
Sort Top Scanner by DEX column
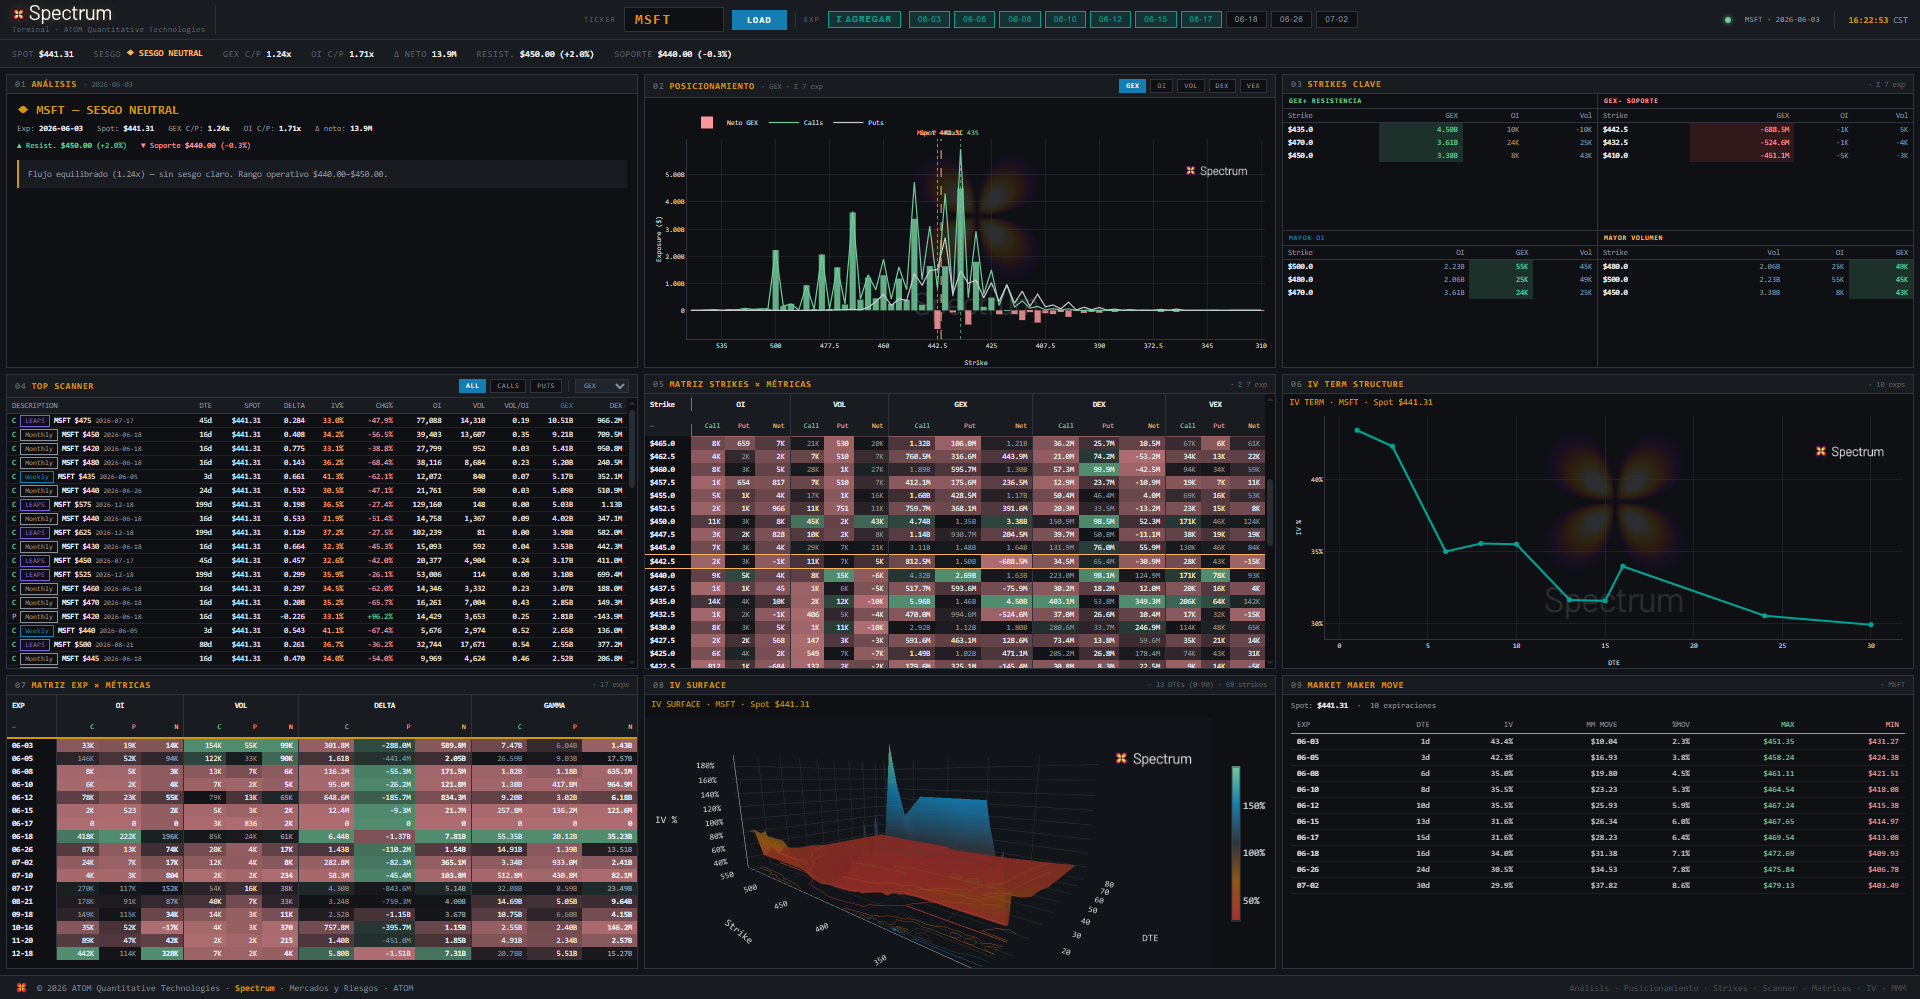click(616, 406)
